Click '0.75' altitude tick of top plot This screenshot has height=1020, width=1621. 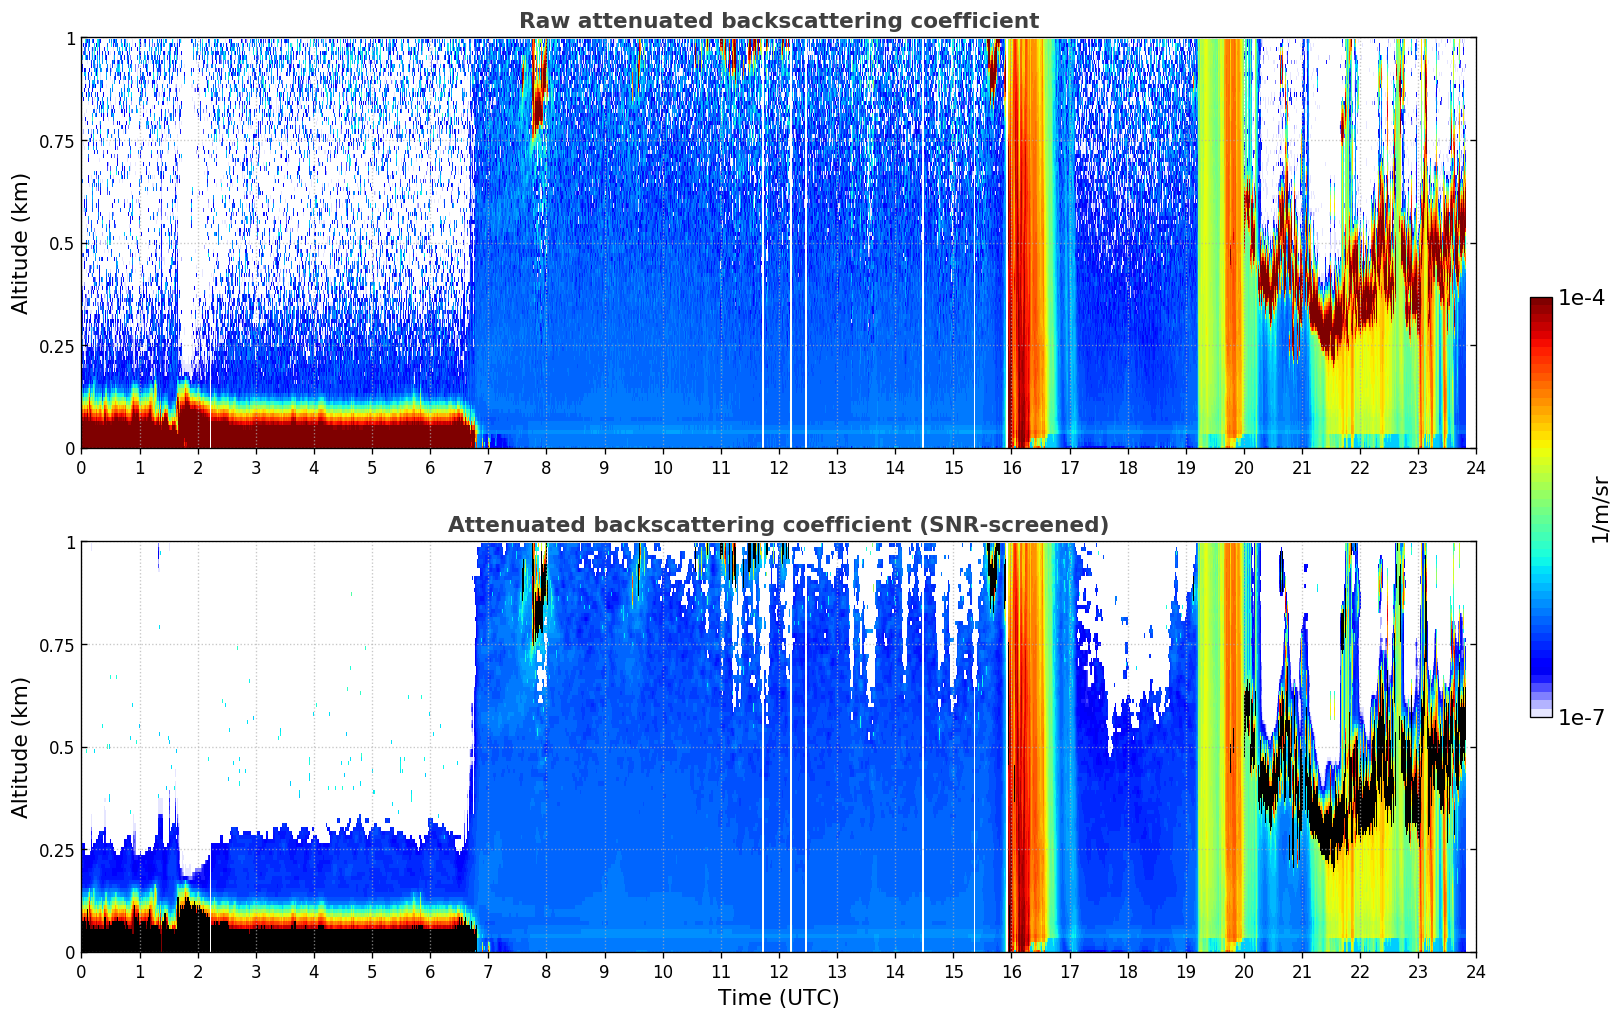click(x=56, y=141)
